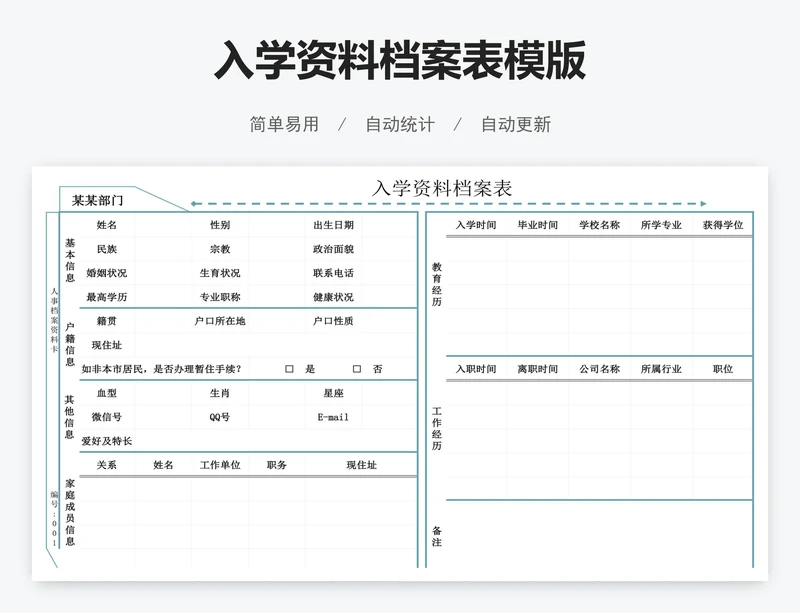Select the 爱好及特长 label cell
This screenshot has width=800, height=613.
[107, 441]
